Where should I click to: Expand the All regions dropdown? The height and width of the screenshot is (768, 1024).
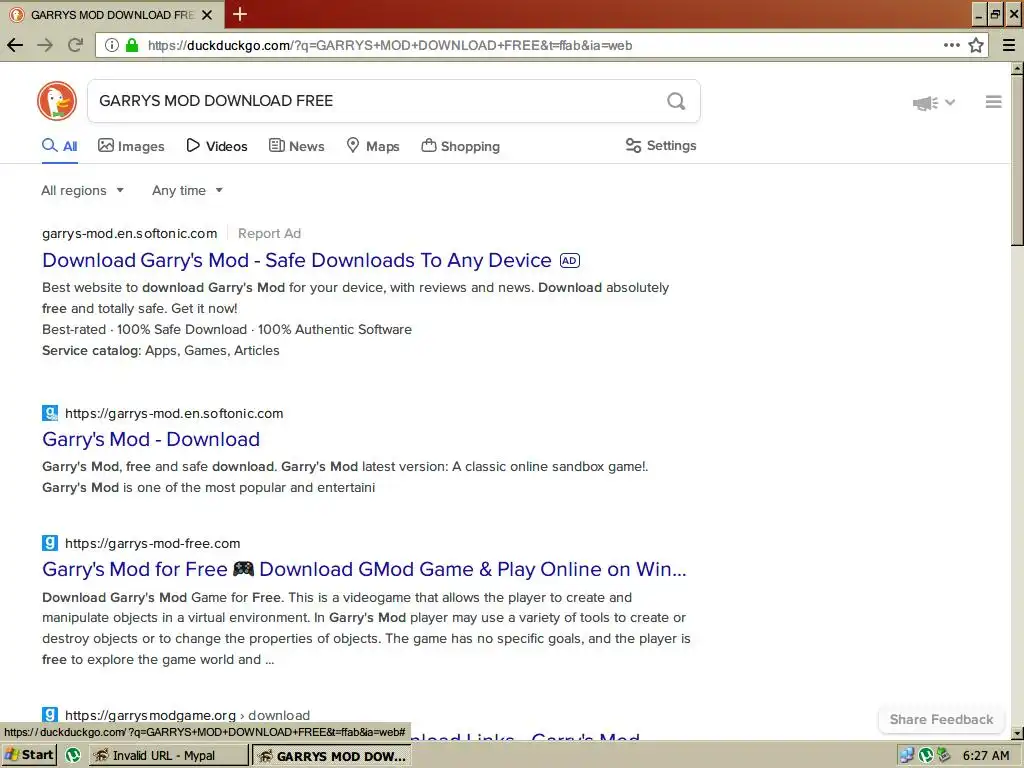click(82, 191)
